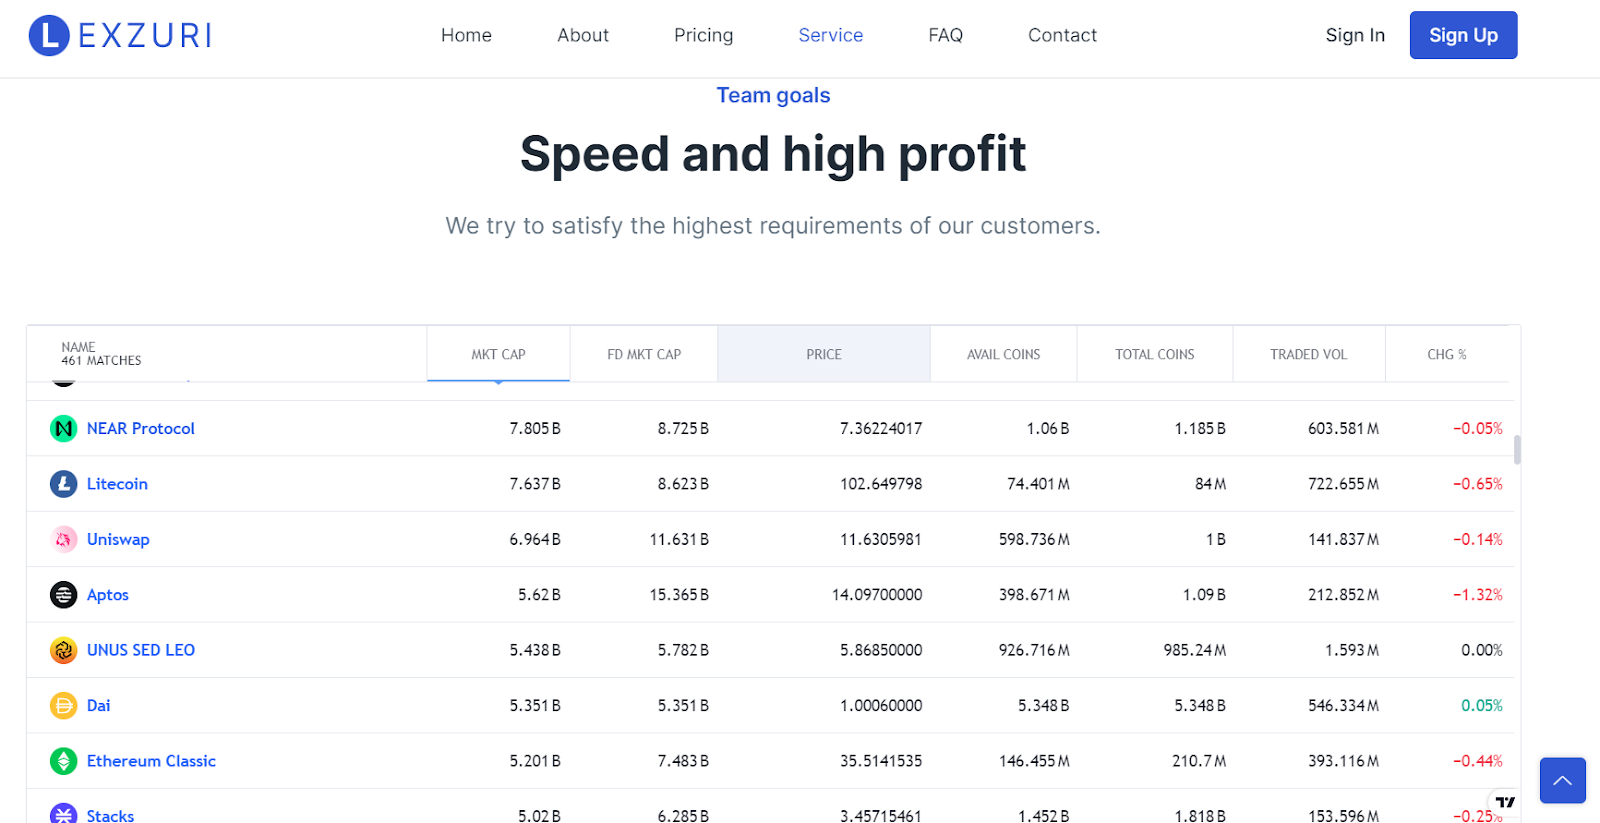
Task: Click Stacks price 3.45715461
Action: tap(881, 816)
